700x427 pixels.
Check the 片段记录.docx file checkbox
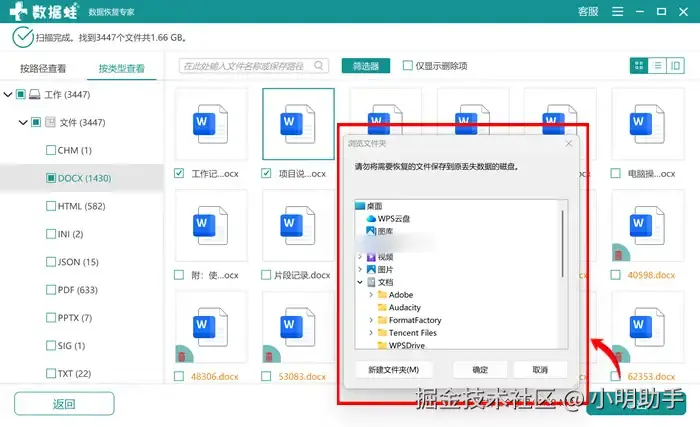[x=266, y=275]
